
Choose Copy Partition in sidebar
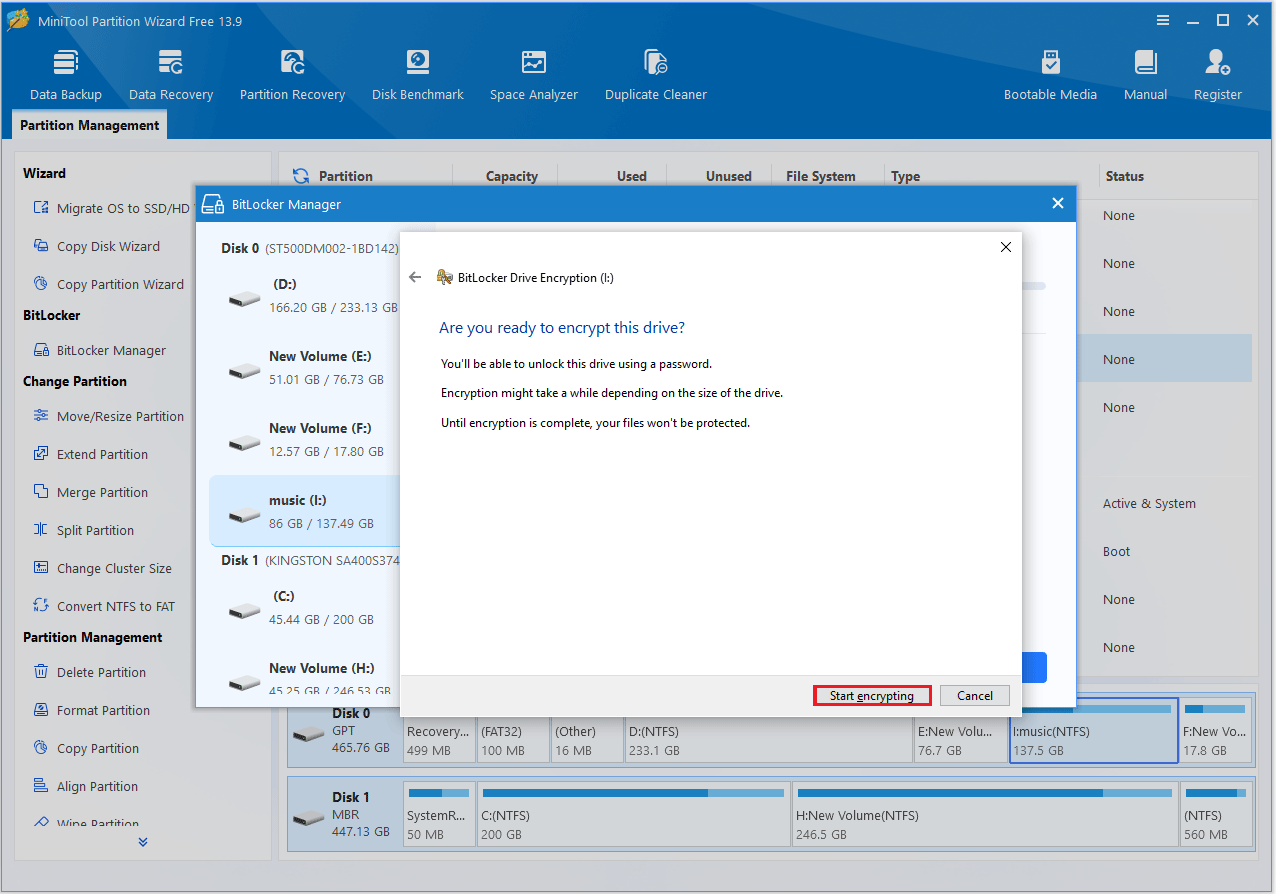(86, 748)
